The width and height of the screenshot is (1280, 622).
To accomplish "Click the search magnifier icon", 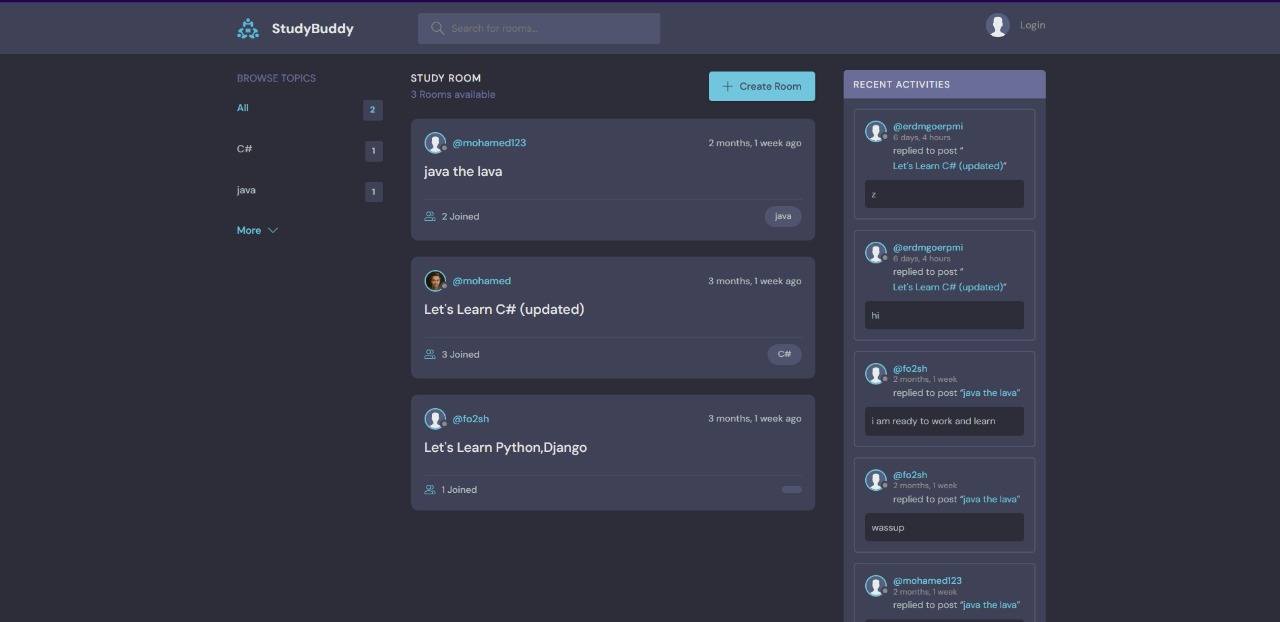I will pos(437,28).
